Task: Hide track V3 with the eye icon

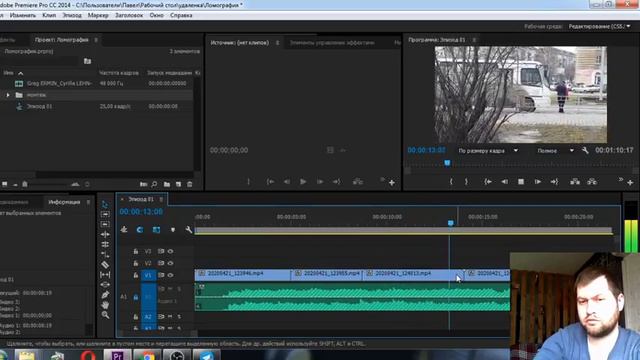Action: [x=170, y=251]
